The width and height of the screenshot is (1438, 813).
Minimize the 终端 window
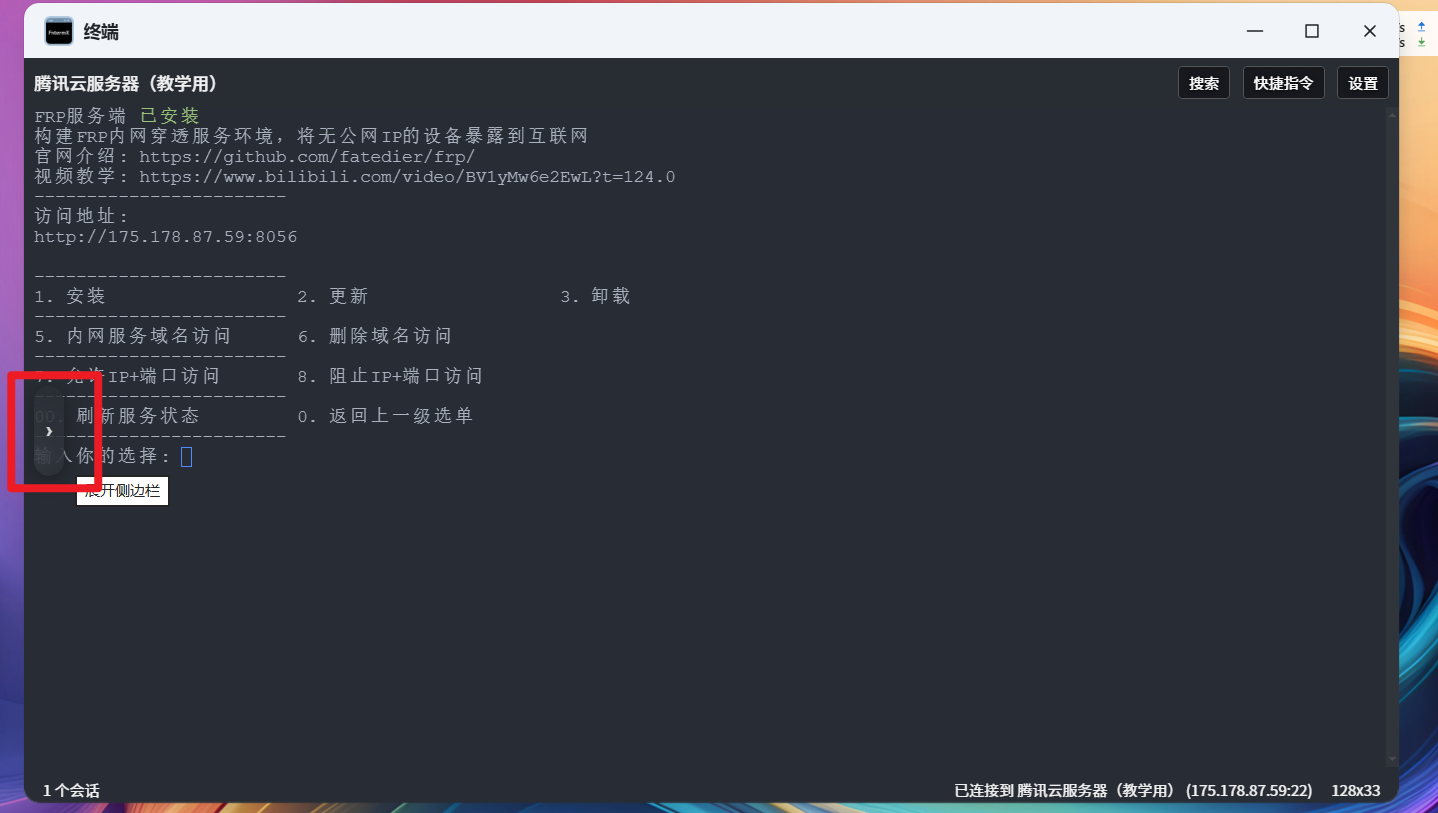1254,31
